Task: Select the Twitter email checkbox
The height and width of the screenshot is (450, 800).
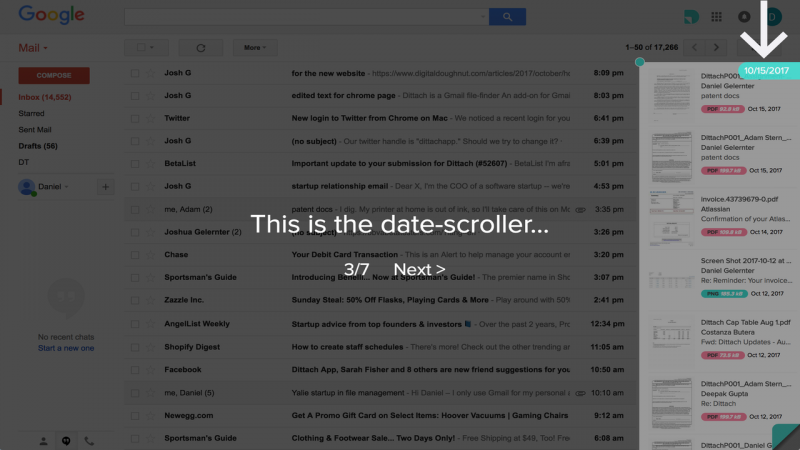Action: [x=135, y=118]
